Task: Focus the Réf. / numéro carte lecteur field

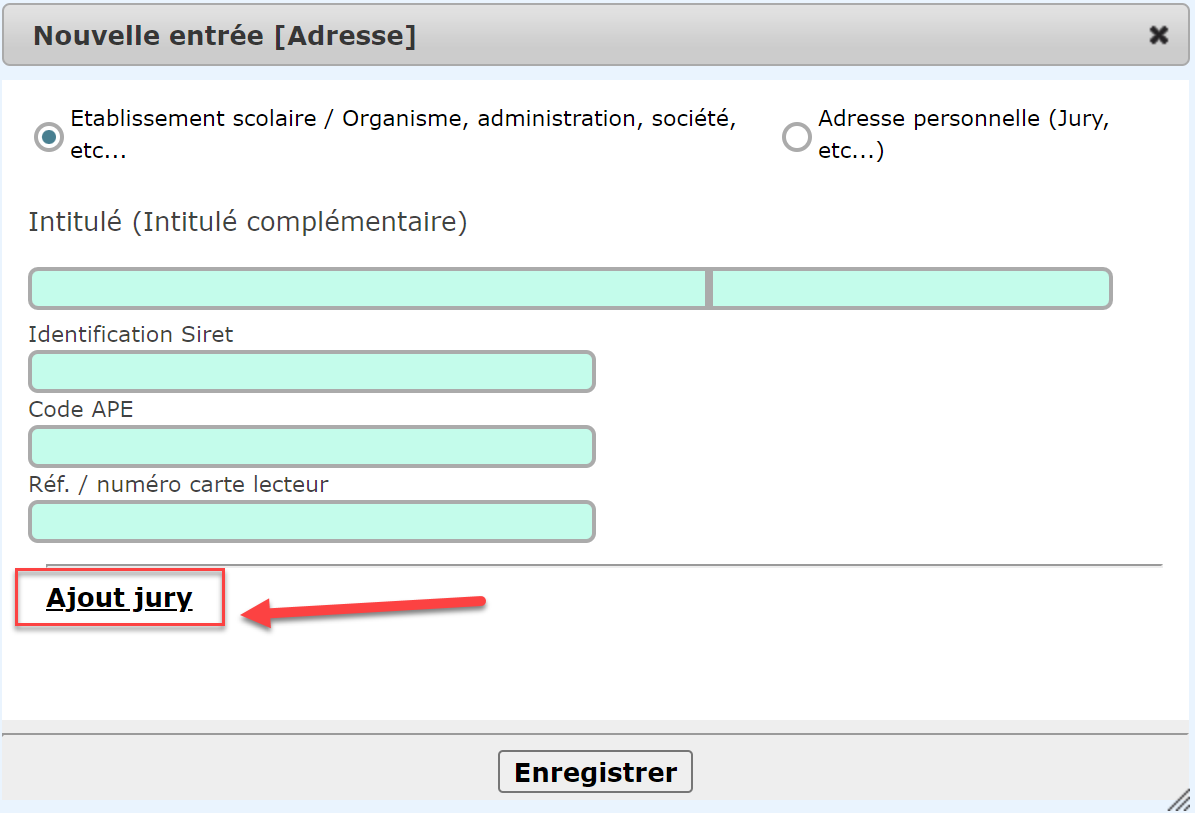Action: point(312,522)
